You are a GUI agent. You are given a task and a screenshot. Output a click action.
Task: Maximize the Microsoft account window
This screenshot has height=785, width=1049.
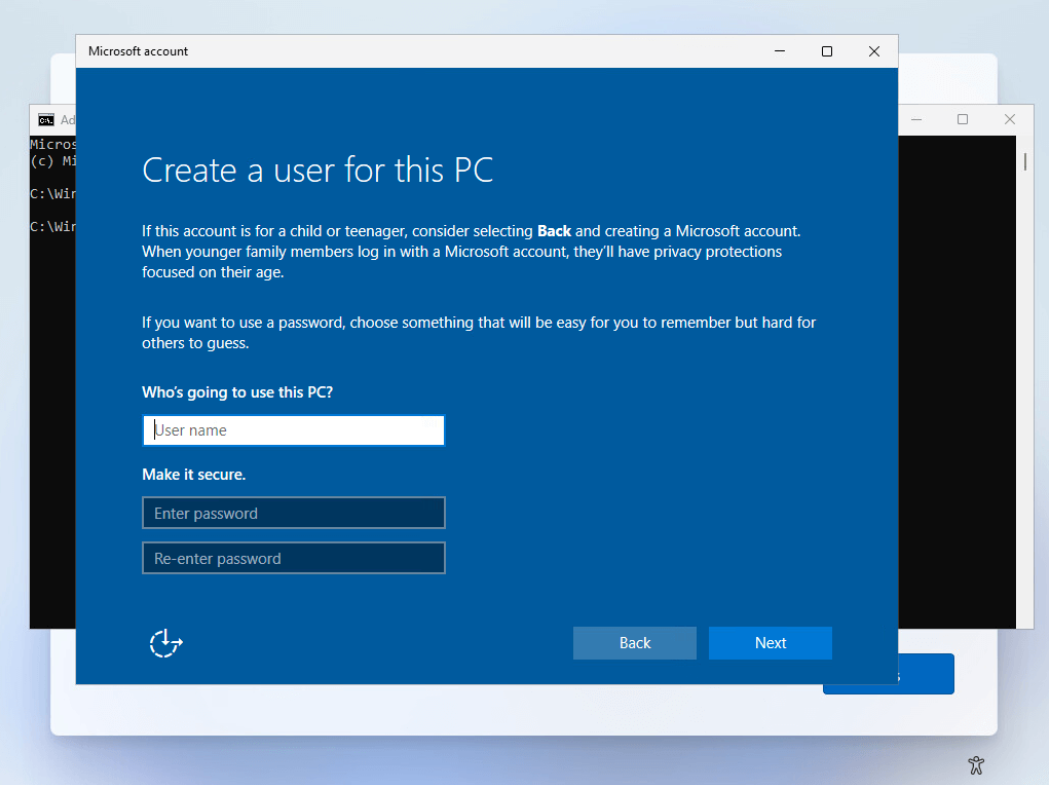tap(827, 52)
